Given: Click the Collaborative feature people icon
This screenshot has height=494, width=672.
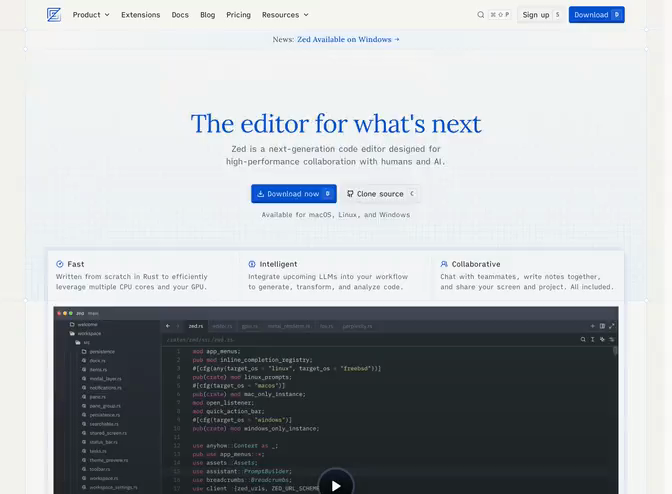Looking at the screenshot, I should click(x=444, y=264).
